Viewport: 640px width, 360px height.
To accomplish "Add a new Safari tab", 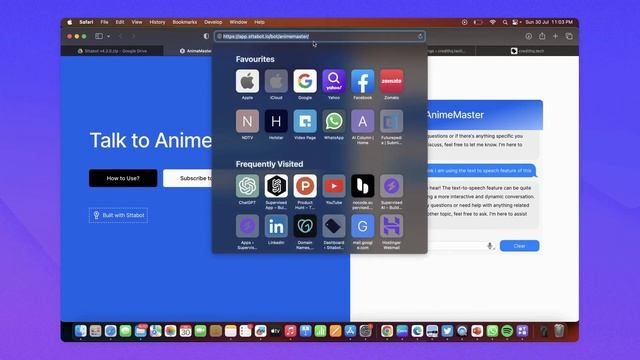I will [x=555, y=36].
